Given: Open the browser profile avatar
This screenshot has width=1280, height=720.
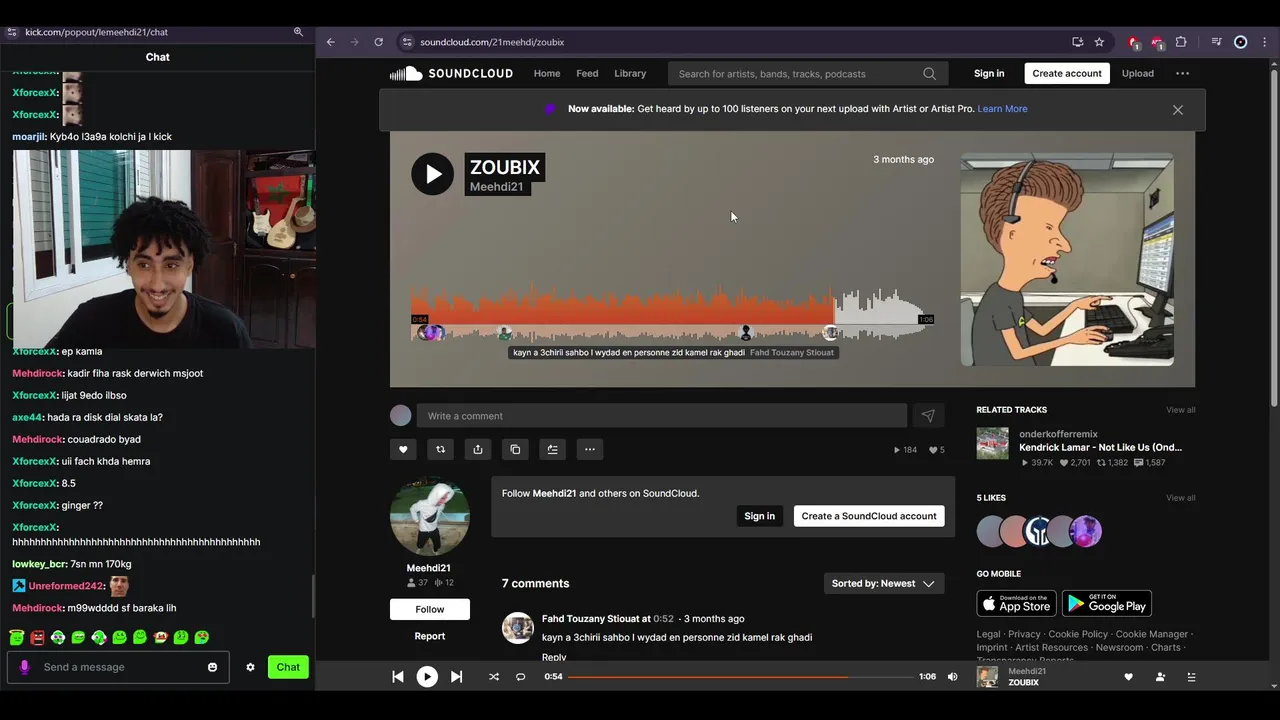Looking at the screenshot, I should (1241, 42).
